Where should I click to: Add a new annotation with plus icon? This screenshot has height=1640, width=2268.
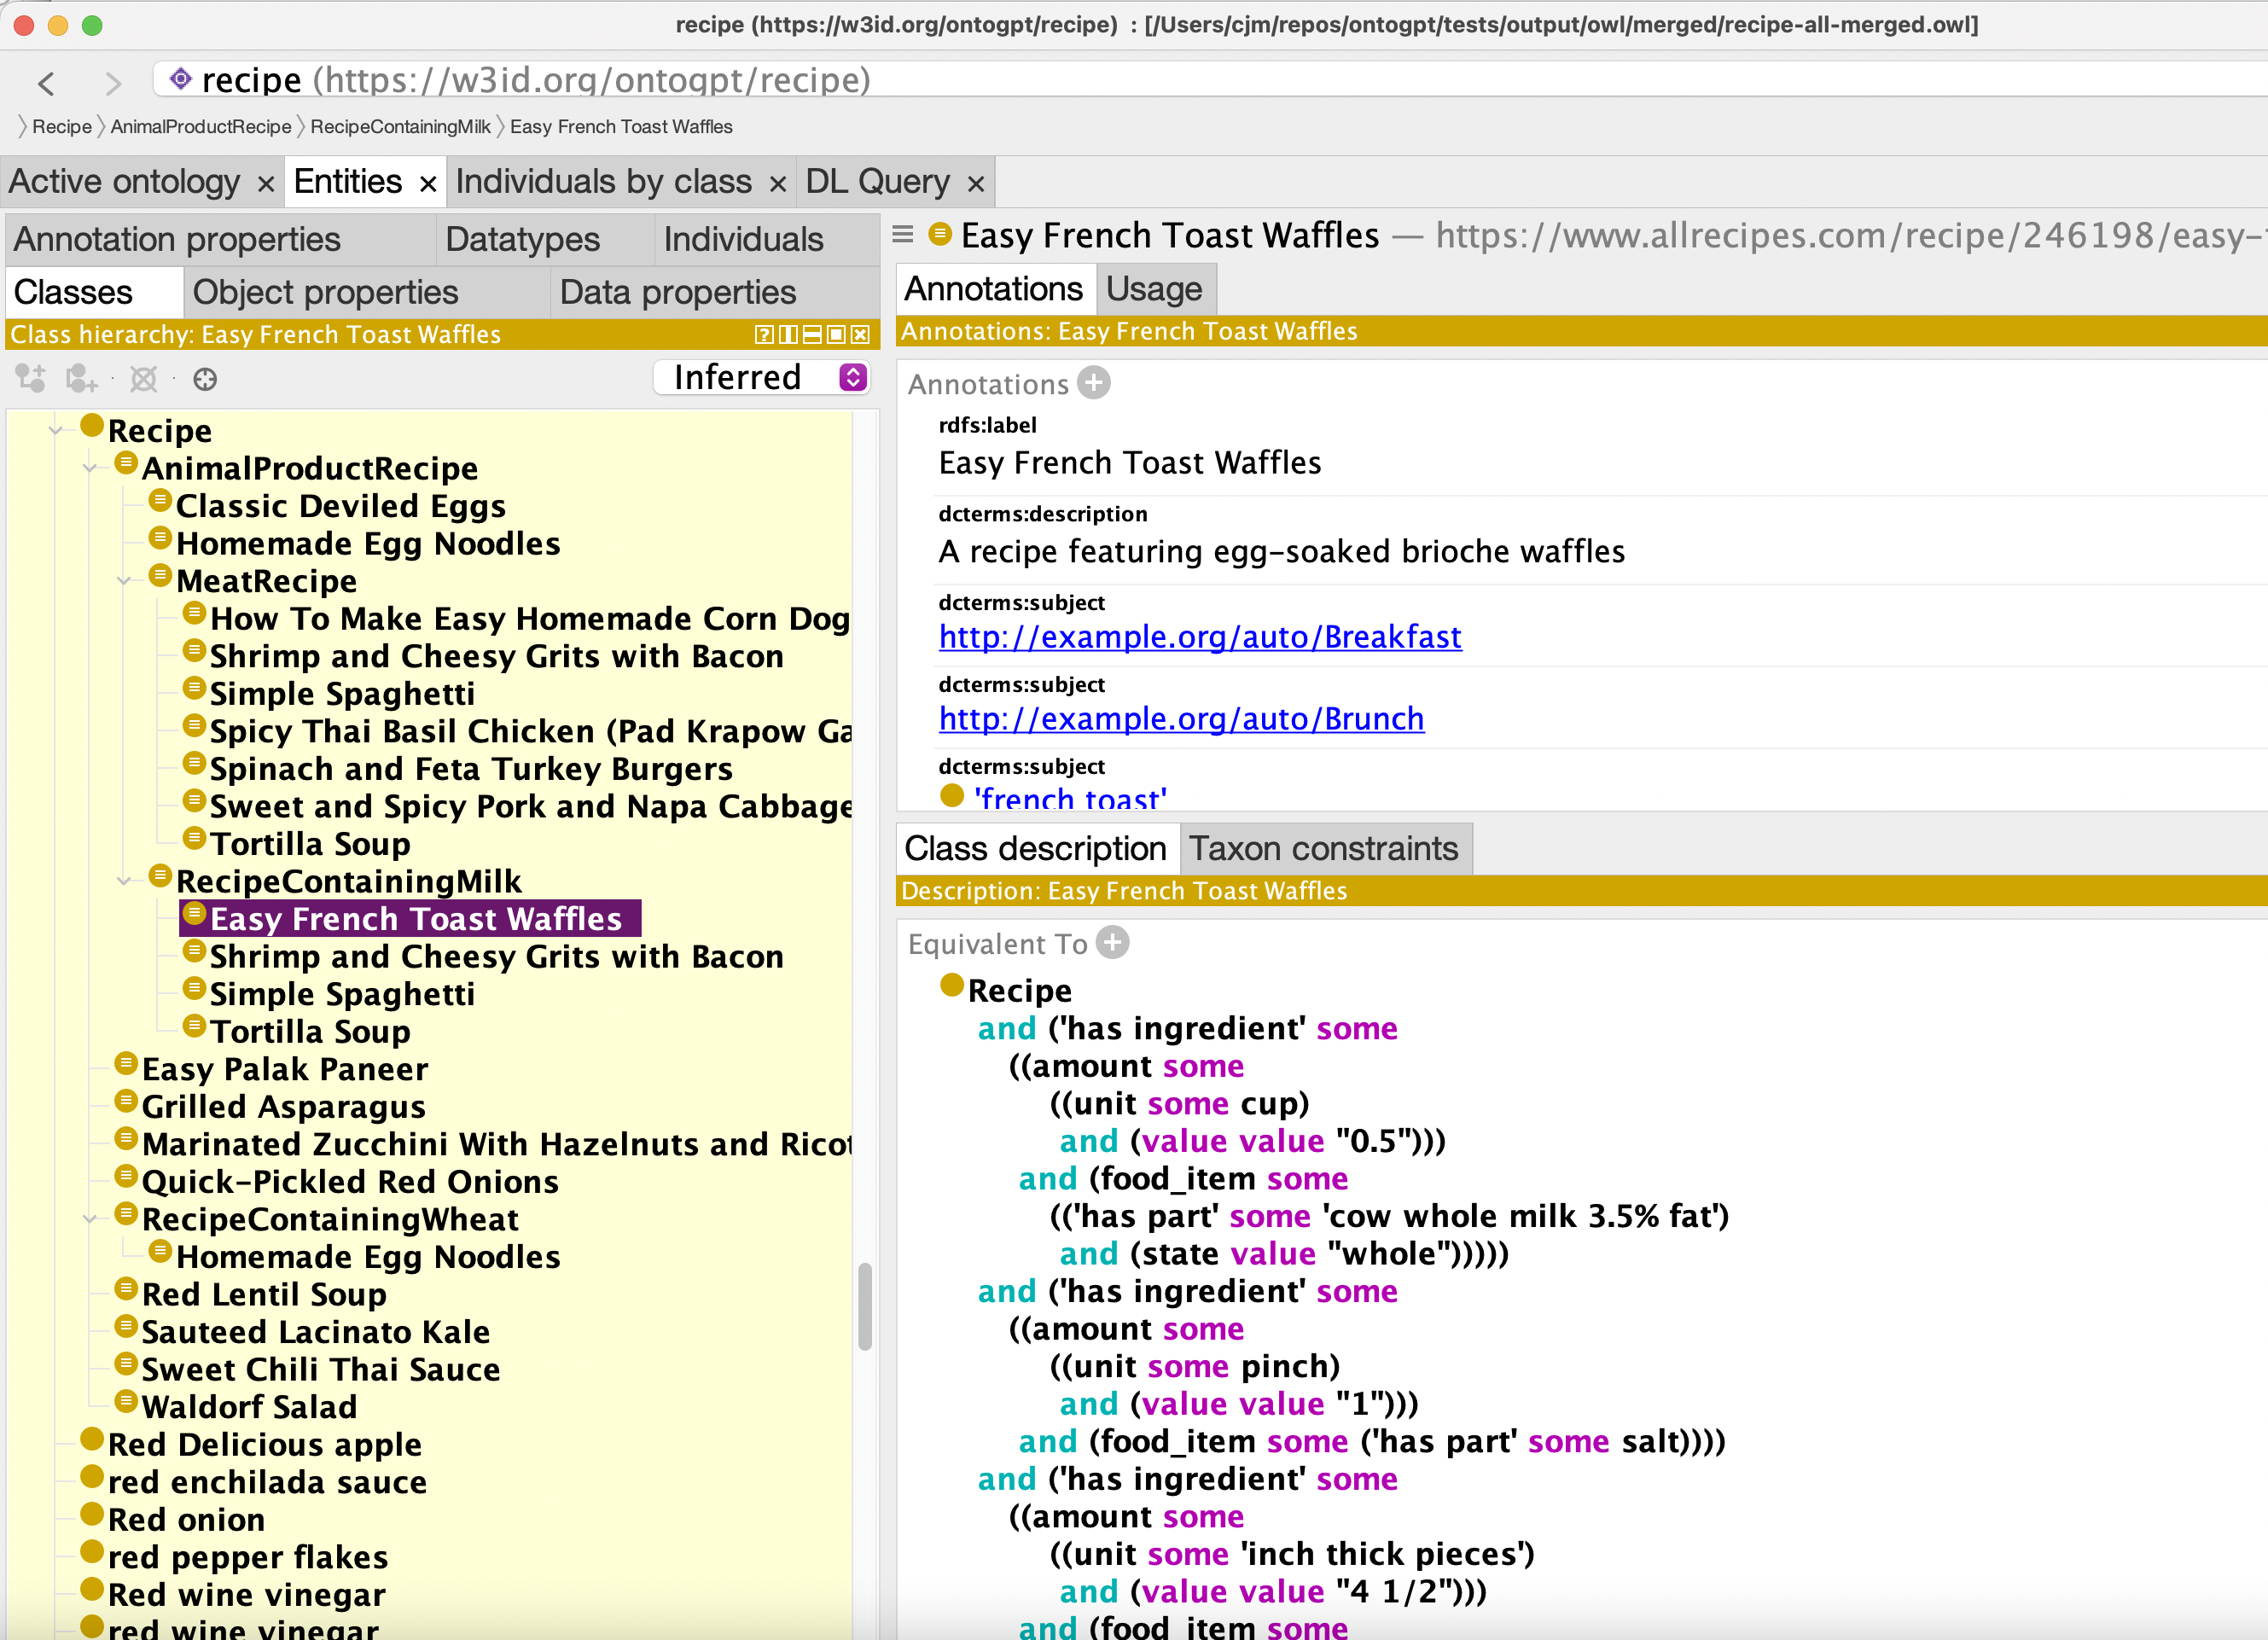click(1094, 383)
